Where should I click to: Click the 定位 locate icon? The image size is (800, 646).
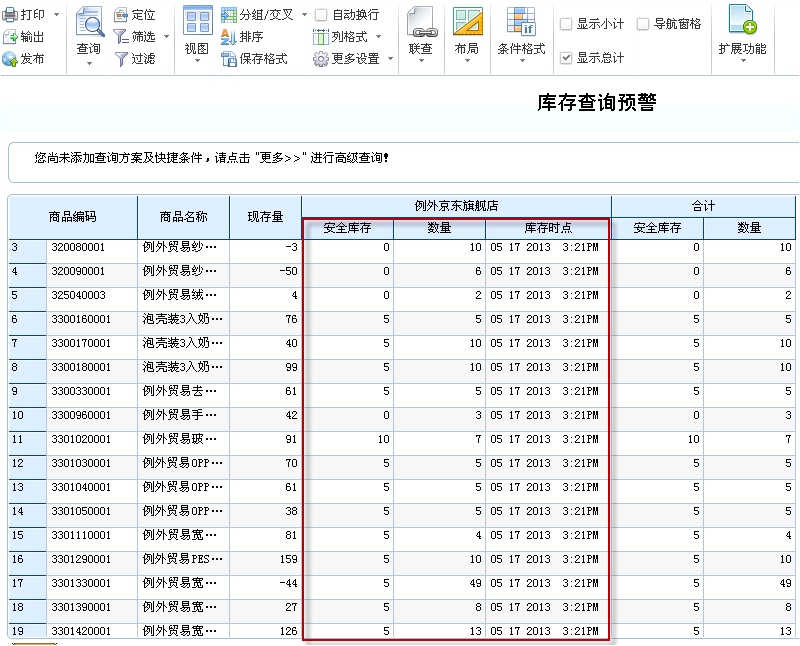121,15
